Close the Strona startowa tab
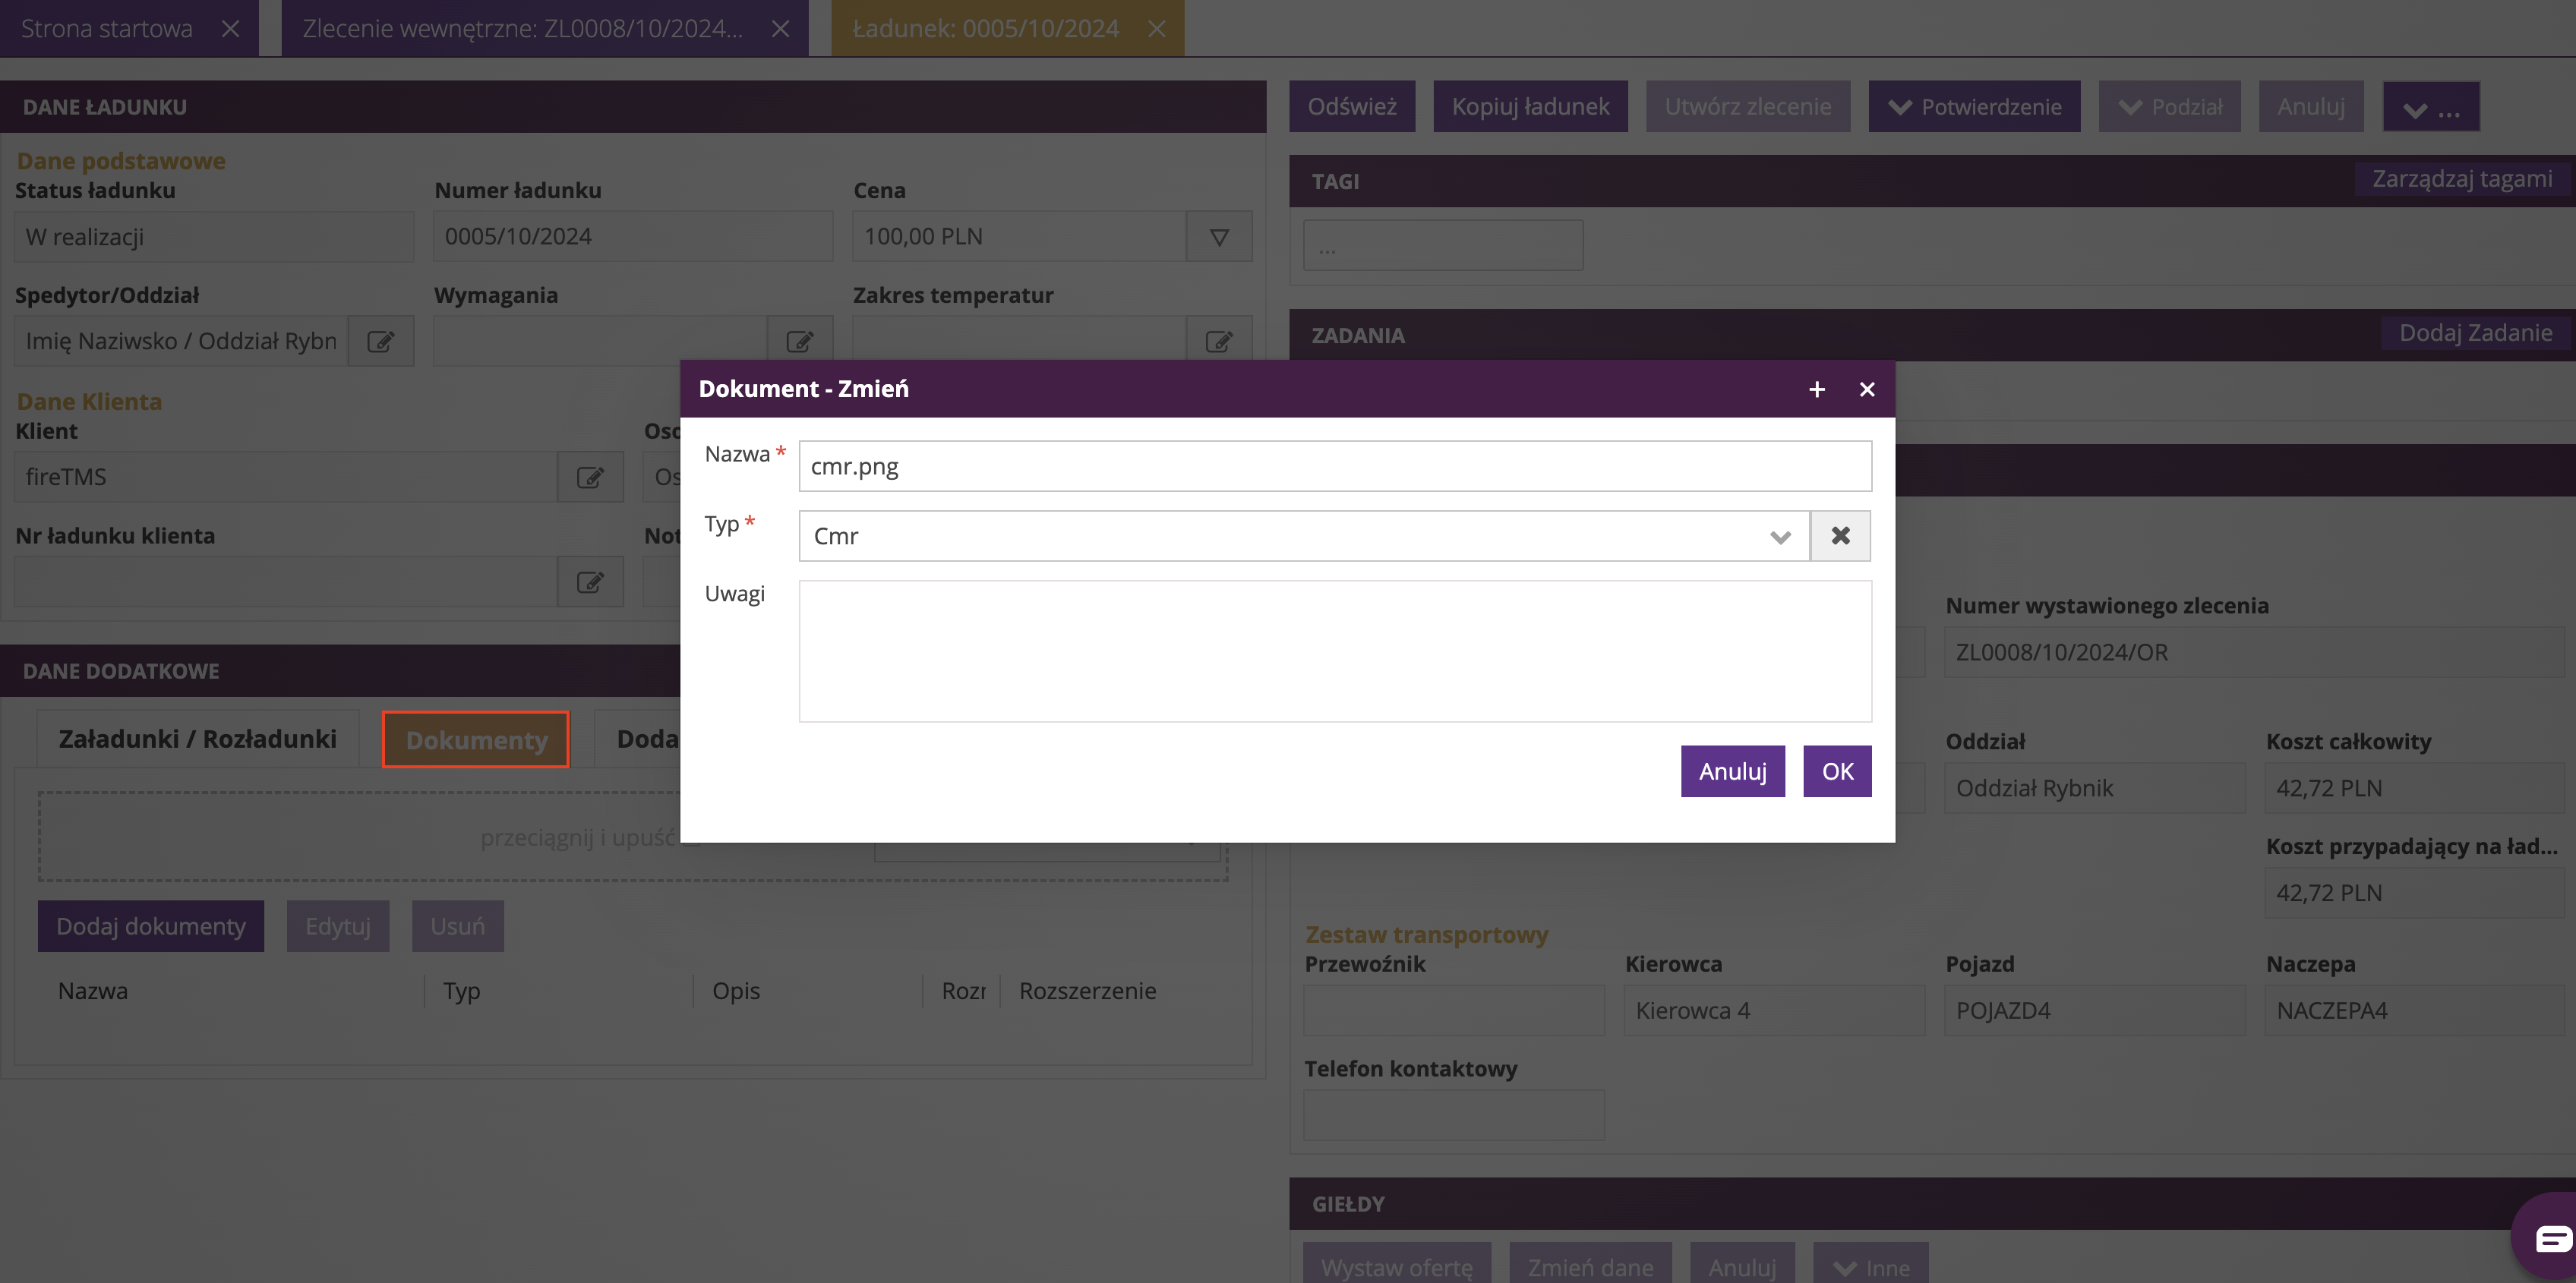Screen dimensions: 2576x1283 coord(231,29)
